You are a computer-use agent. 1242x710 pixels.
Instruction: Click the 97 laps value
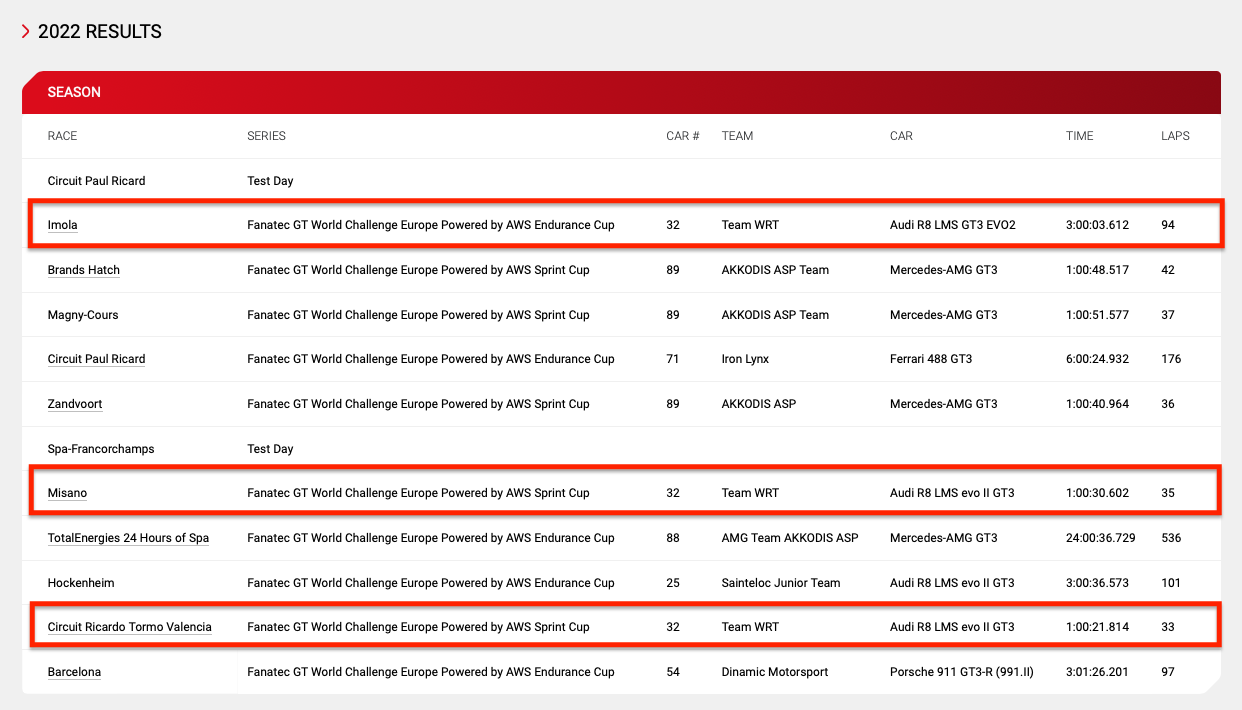[x=1168, y=672]
